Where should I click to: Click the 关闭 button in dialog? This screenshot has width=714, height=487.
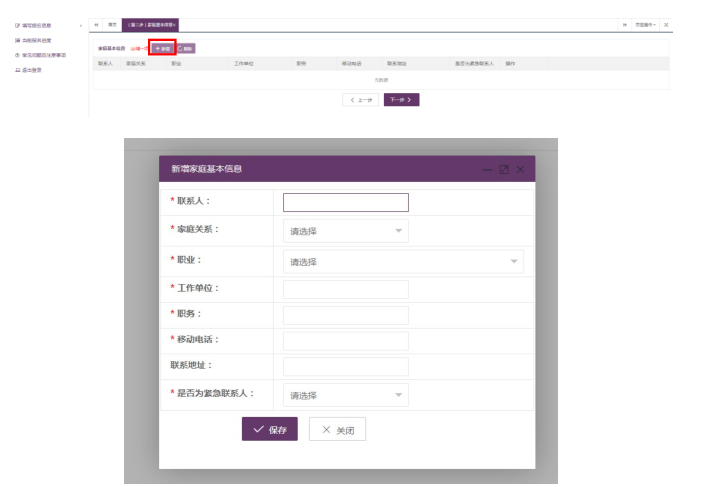[x=337, y=430]
